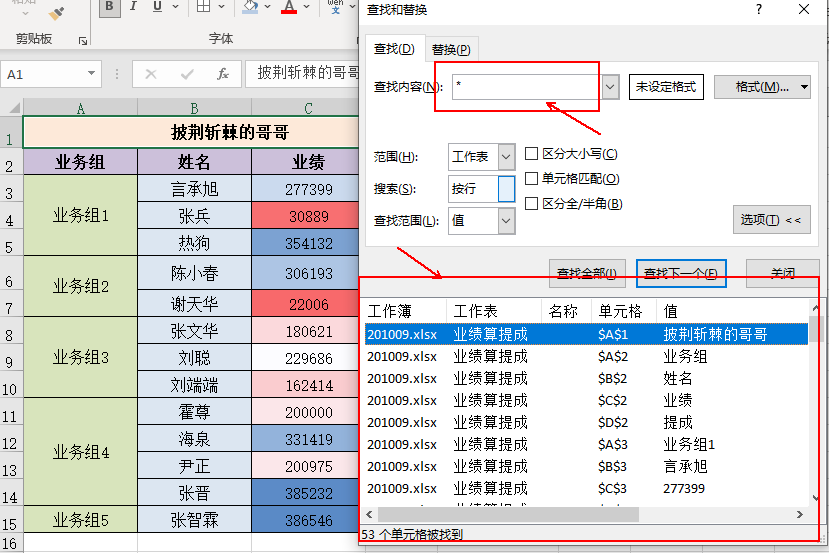The width and height of the screenshot is (829, 553).
Task: Click the phonetic guide (wén) icon
Action: point(335,7)
